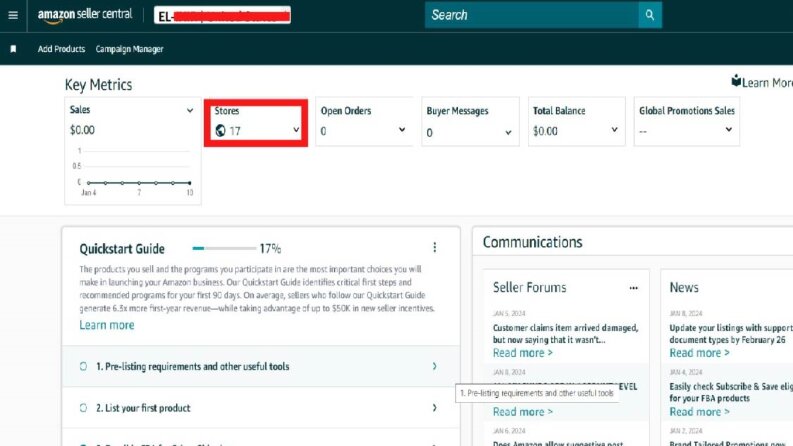Read more on Subscribe & Save news
The image size is (793, 446).
tap(699, 412)
